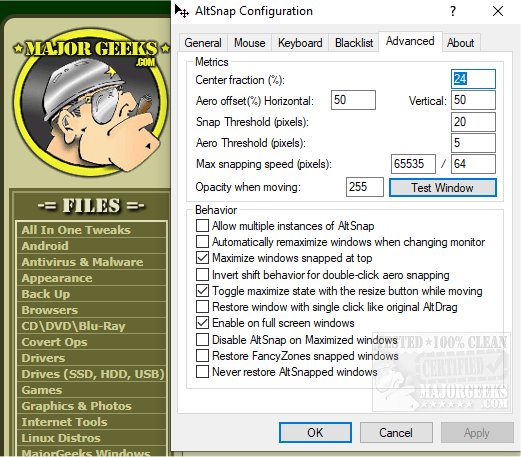
Task: Click the AltSnap title bar icon
Action: coord(182,11)
